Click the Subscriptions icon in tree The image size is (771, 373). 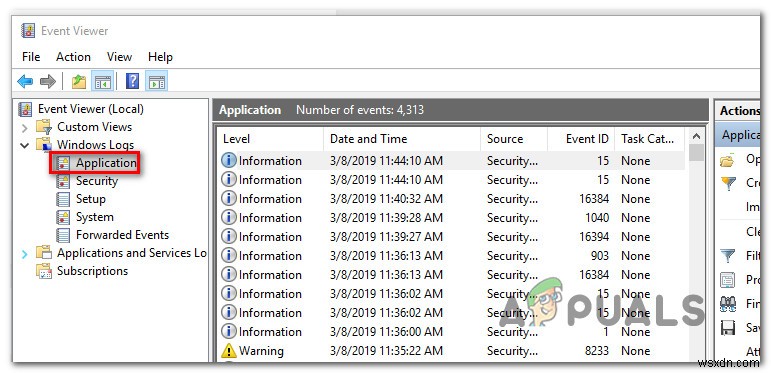(x=44, y=271)
